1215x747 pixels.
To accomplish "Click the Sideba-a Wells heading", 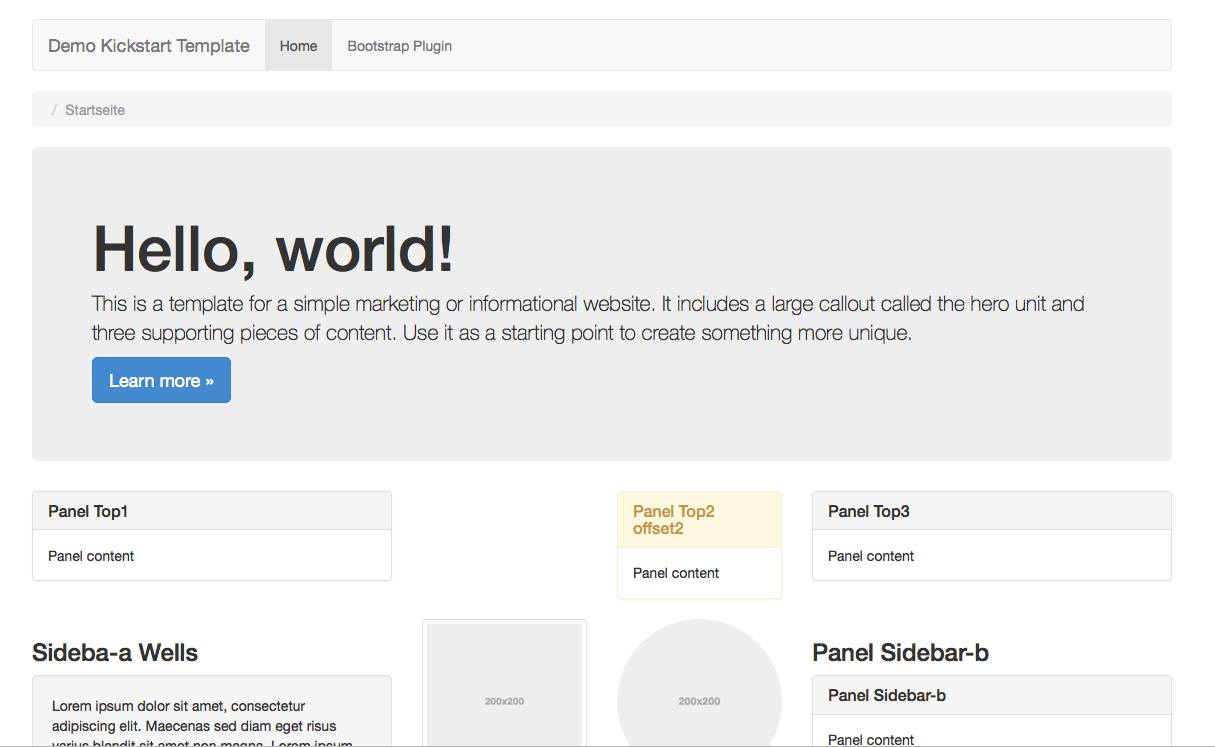I will point(115,653).
